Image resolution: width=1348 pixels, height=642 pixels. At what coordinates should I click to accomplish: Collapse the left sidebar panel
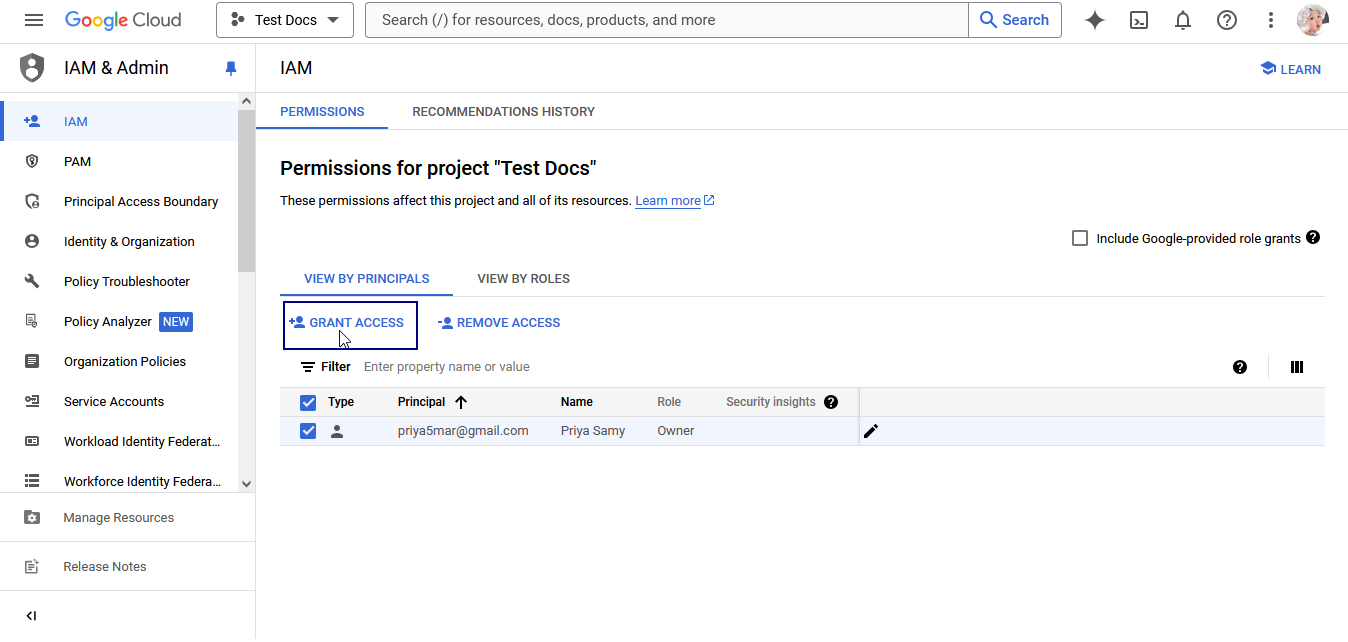click(x=31, y=616)
